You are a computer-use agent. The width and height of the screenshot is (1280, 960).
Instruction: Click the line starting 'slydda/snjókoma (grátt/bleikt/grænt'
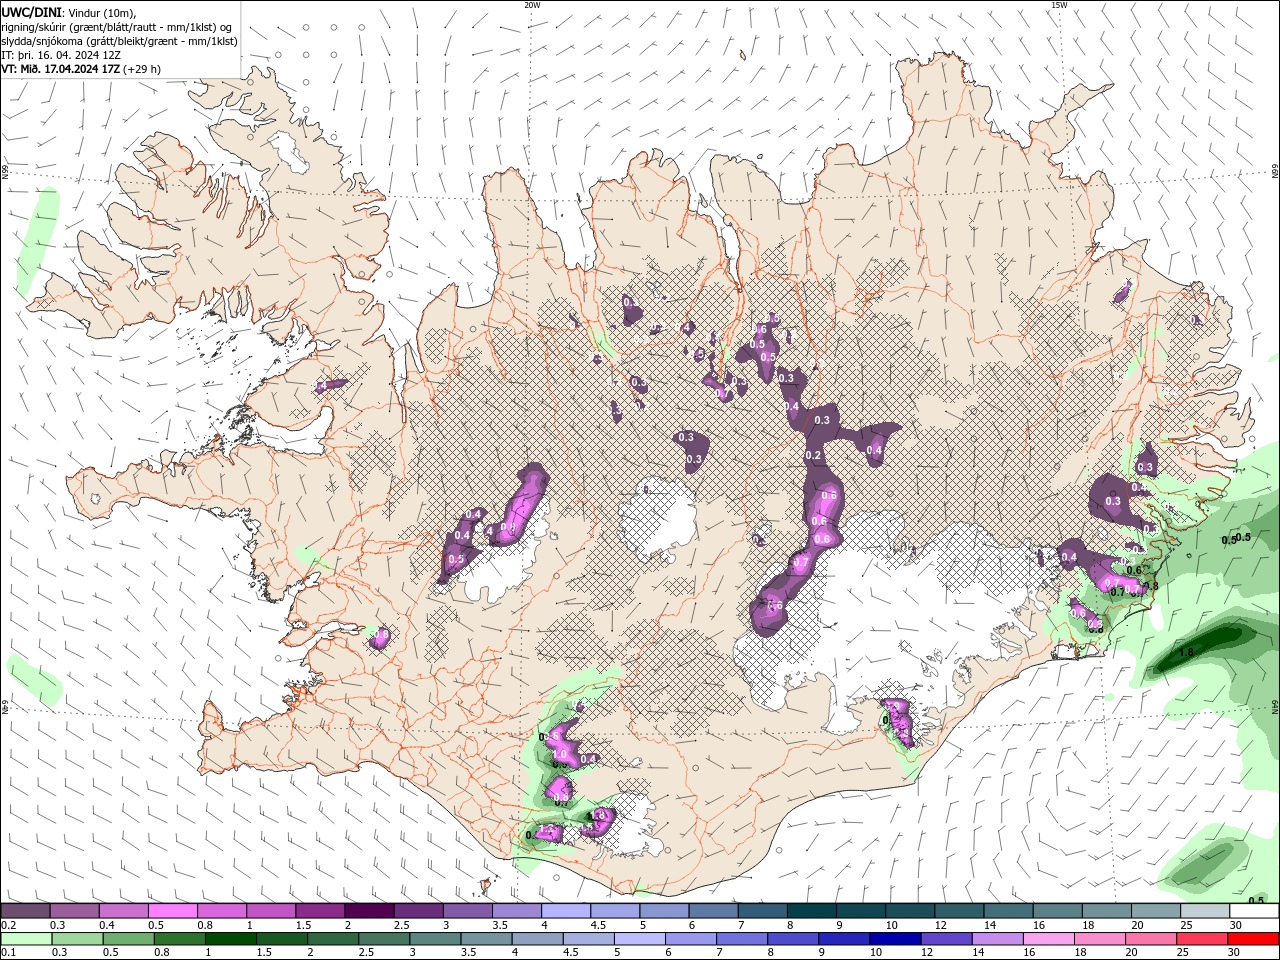pos(120,41)
